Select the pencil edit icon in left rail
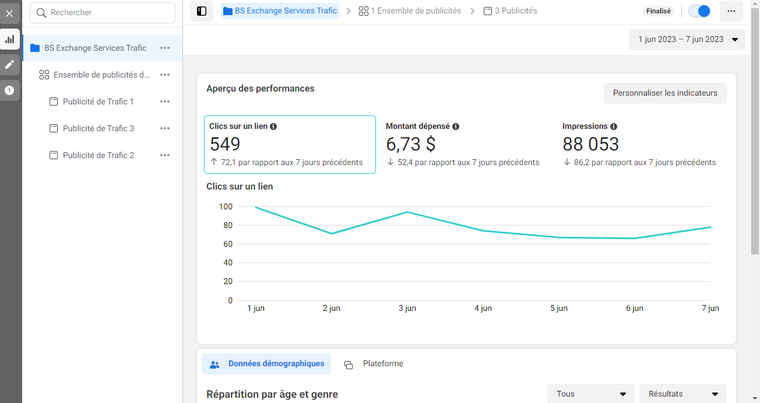This screenshot has height=403, width=760. pos(10,64)
